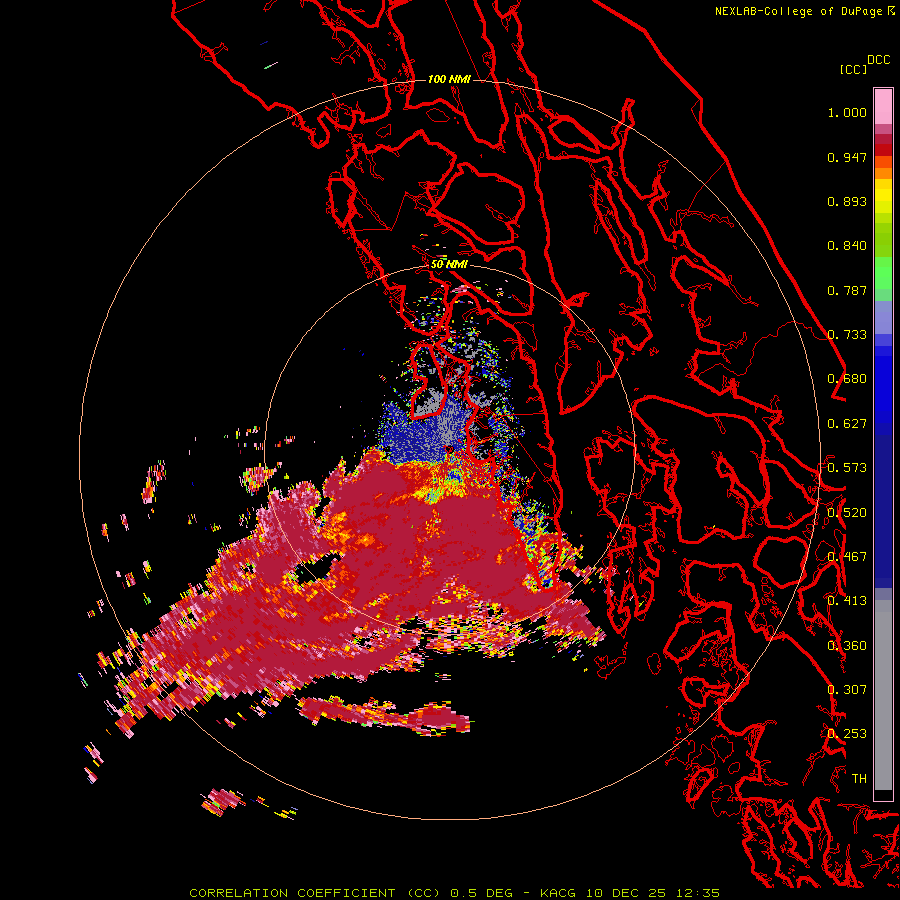Select the 0.787 color scale value
The height and width of the screenshot is (900, 900).
(x=847, y=290)
